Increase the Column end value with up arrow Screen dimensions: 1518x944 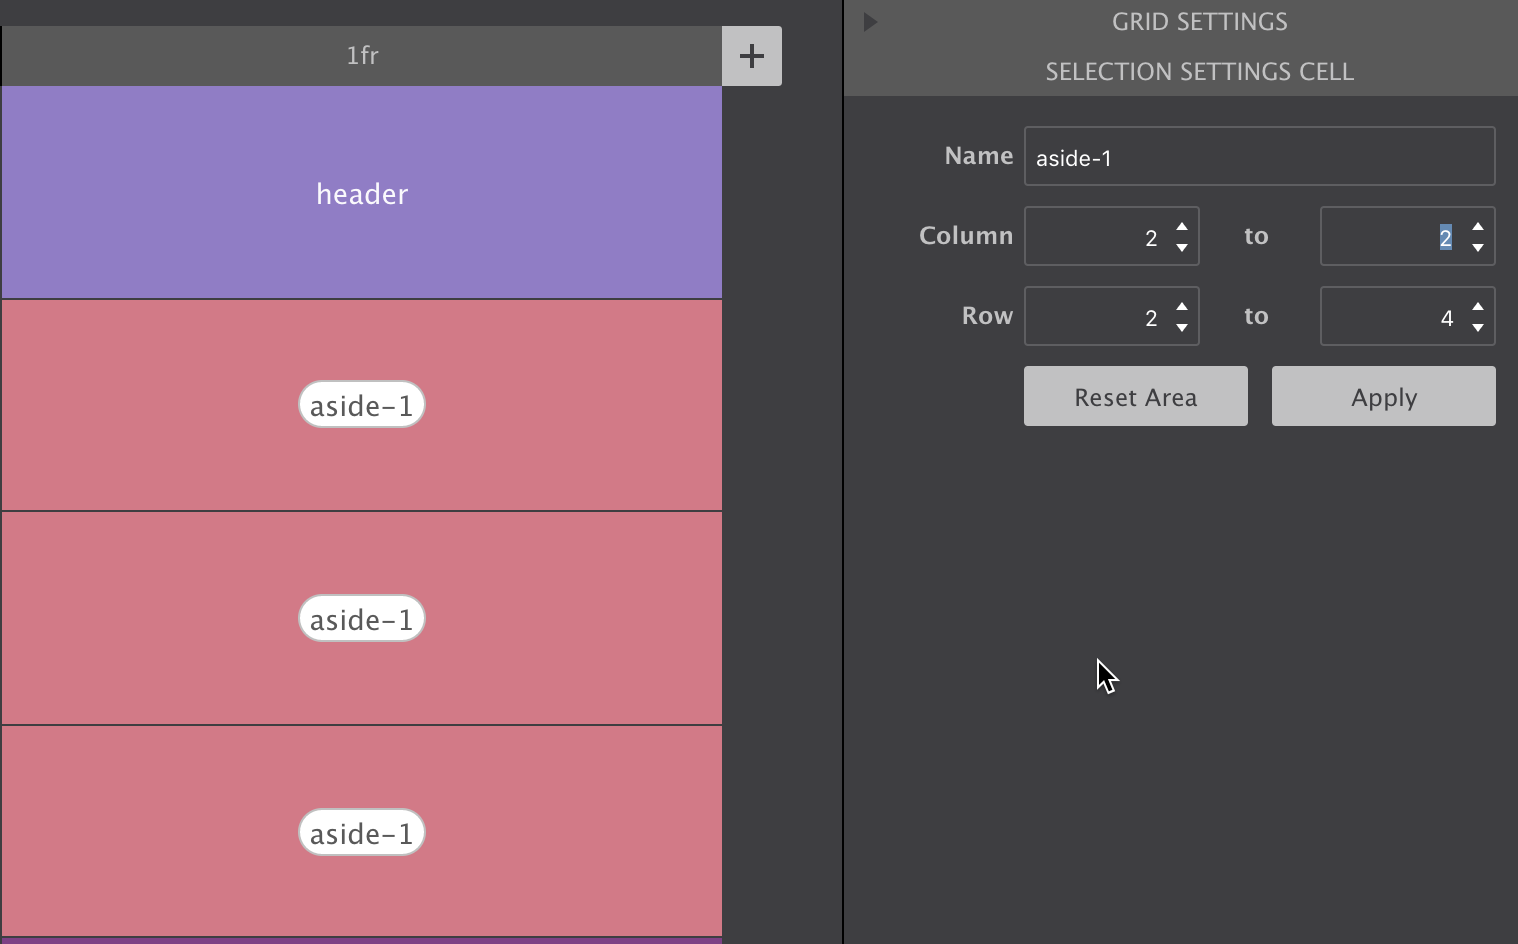tap(1478, 226)
